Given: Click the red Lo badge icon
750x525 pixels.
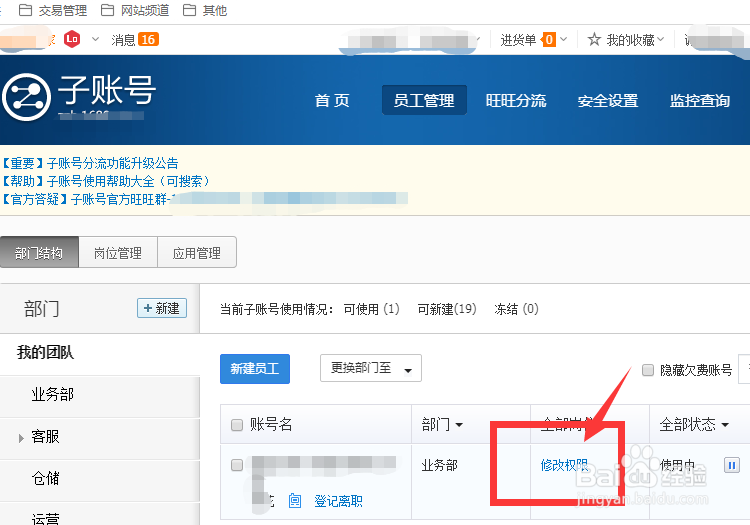Looking at the screenshot, I should 72,39.
